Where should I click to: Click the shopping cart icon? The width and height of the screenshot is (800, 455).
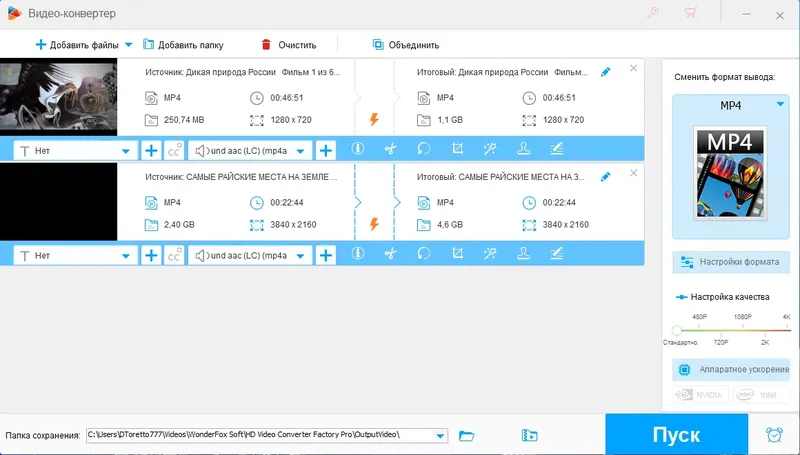pyautogui.click(x=690, y=13)
